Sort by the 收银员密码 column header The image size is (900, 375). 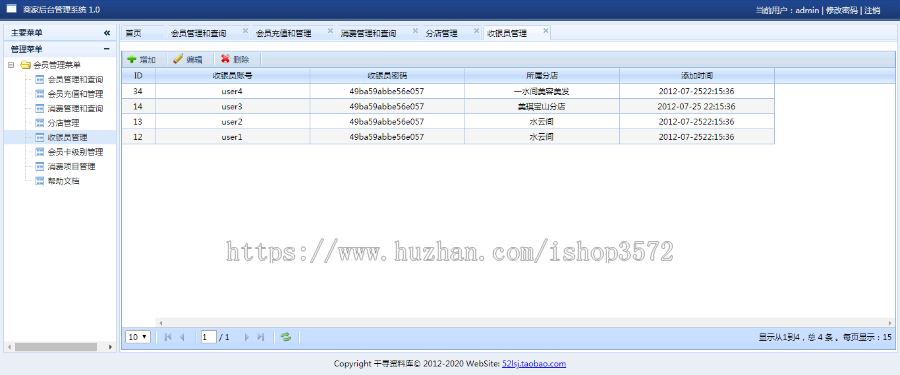coord(387,75)
